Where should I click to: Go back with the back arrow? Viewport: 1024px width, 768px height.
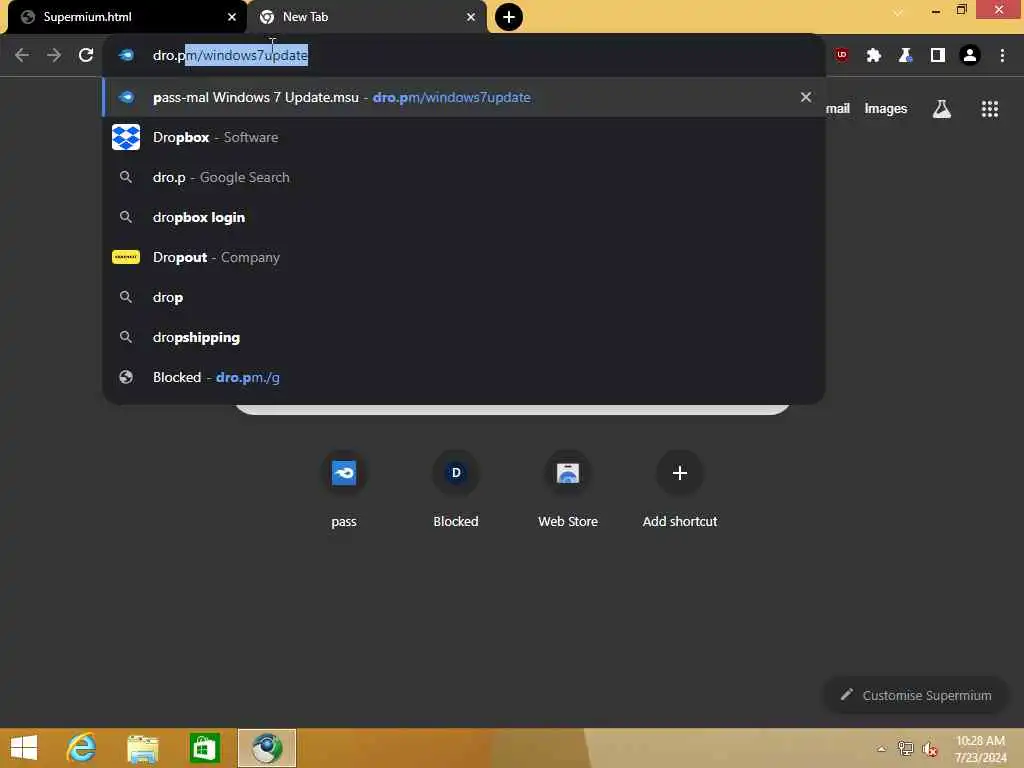[22, 56]
